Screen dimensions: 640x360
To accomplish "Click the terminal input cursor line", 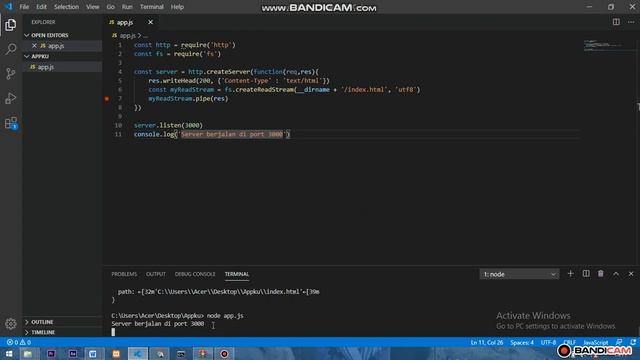I will coord(113,332).
